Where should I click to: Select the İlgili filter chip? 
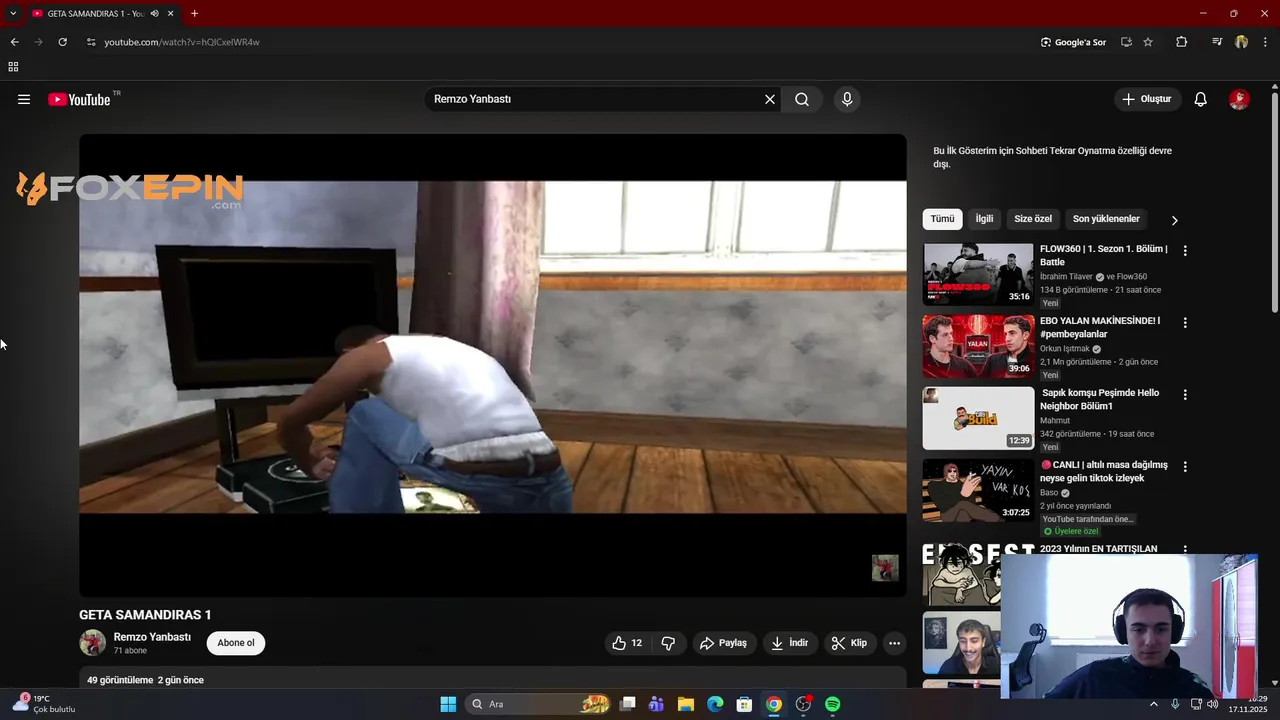coord(984,219)
